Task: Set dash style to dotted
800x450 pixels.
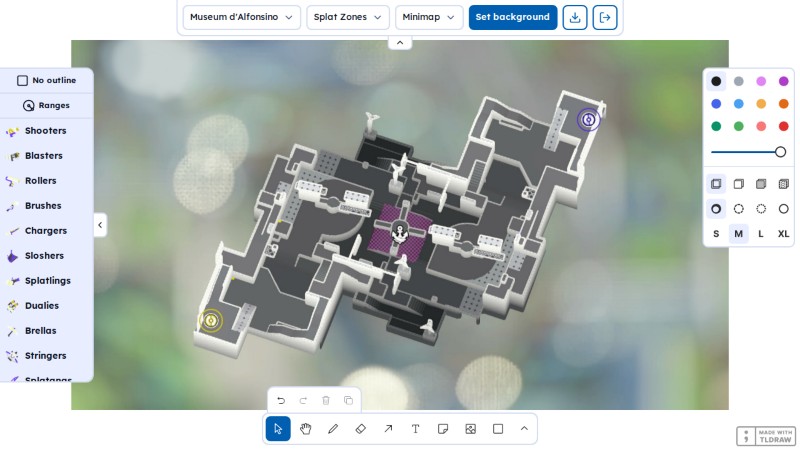Action: 761,209
